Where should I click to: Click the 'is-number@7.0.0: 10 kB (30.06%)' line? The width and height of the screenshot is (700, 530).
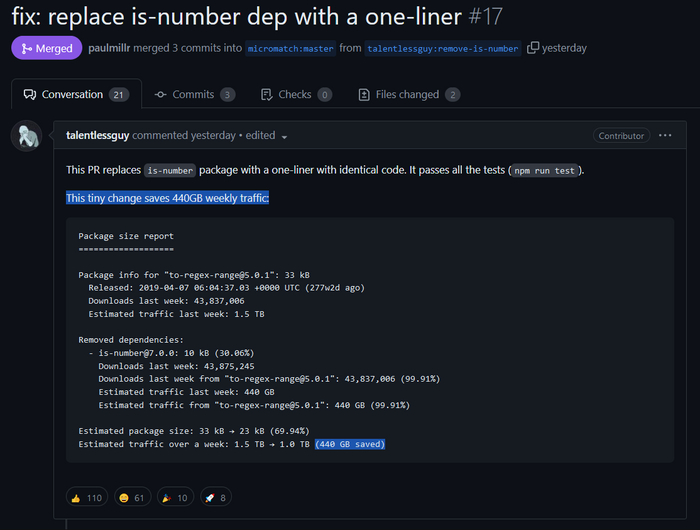171,353
